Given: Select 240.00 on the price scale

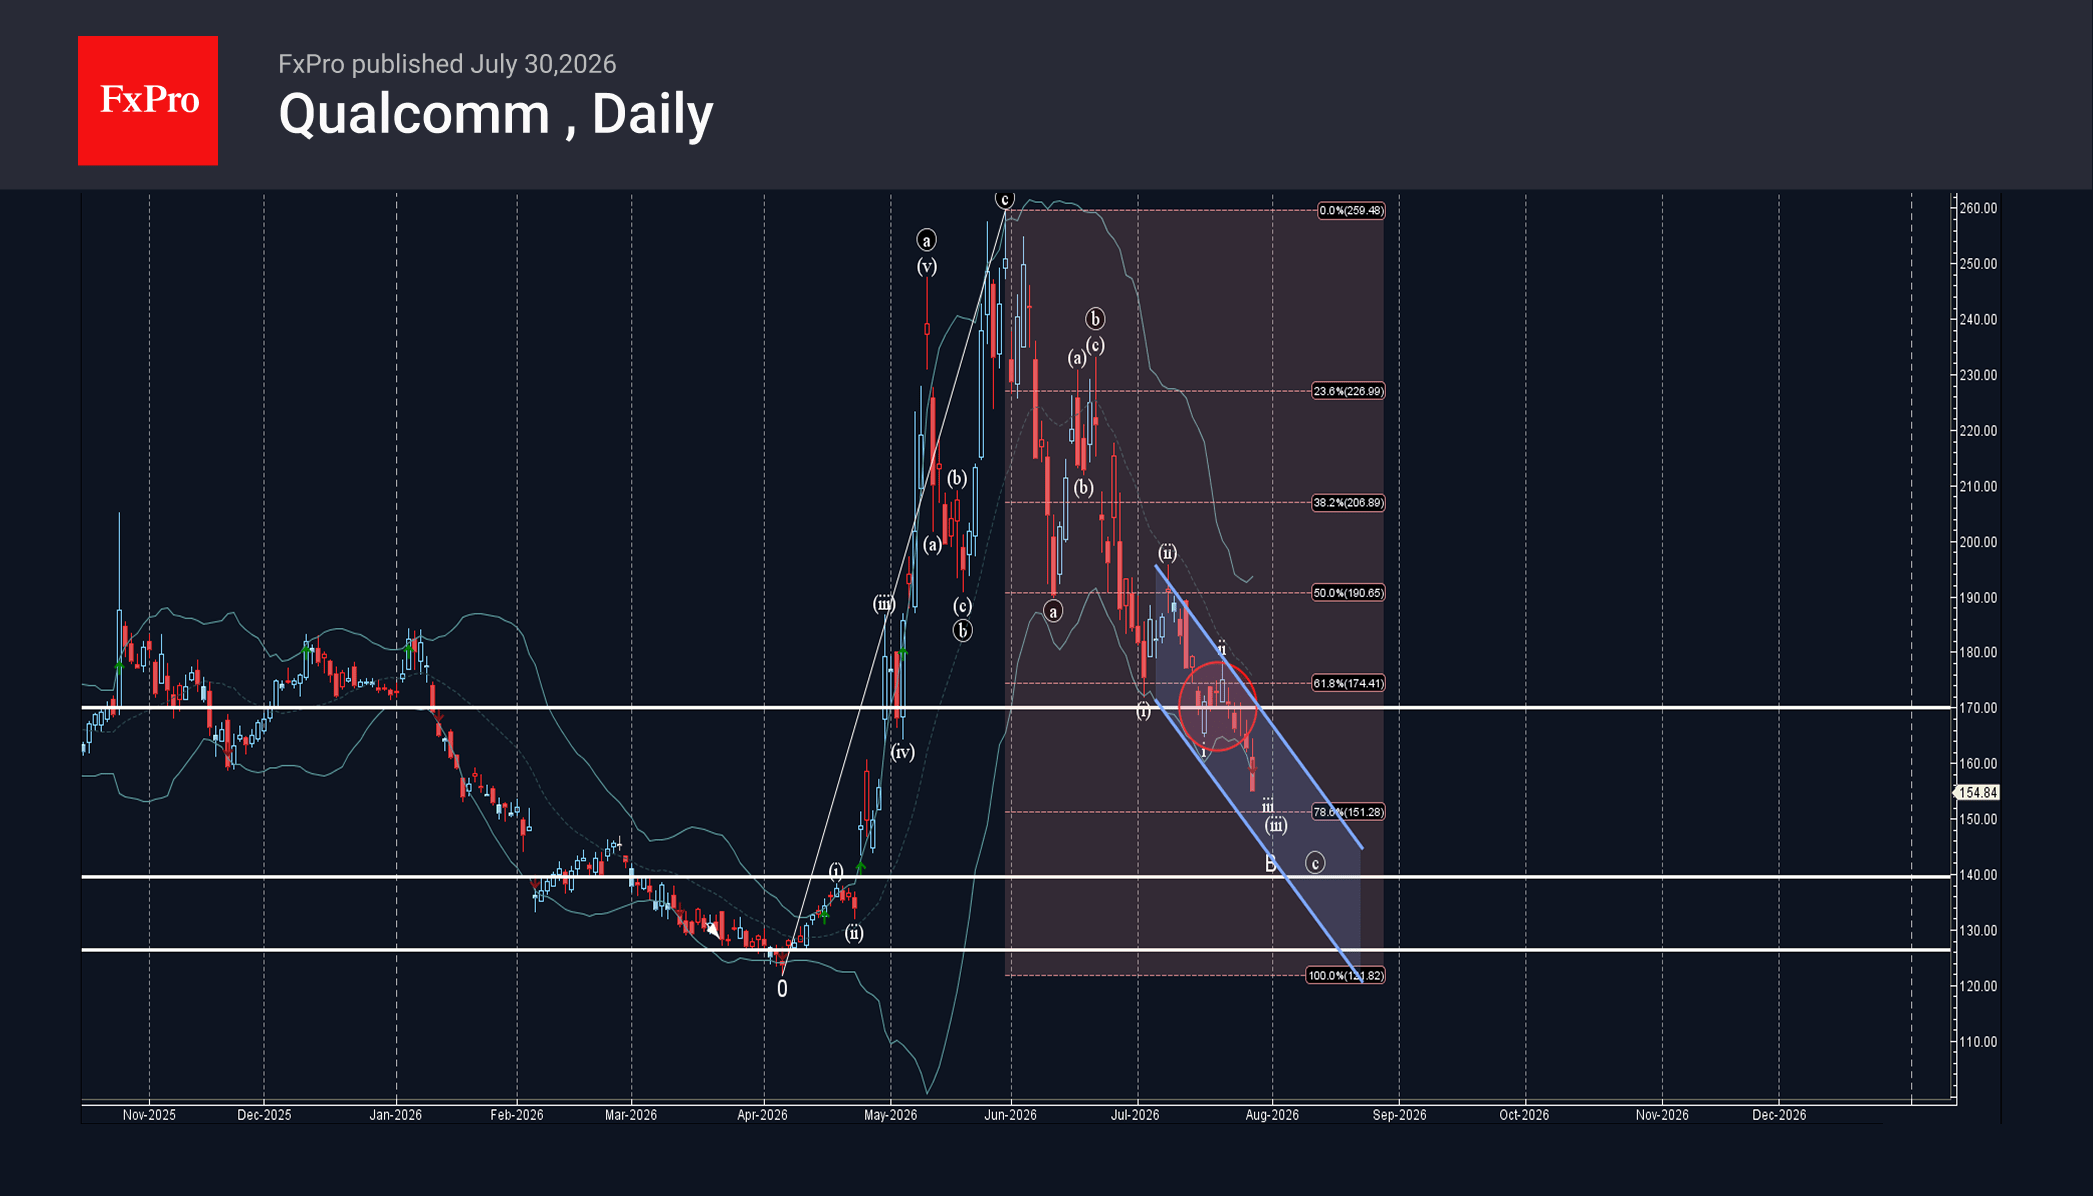Looking at the screenshot, I should (x=1978, y=320).
